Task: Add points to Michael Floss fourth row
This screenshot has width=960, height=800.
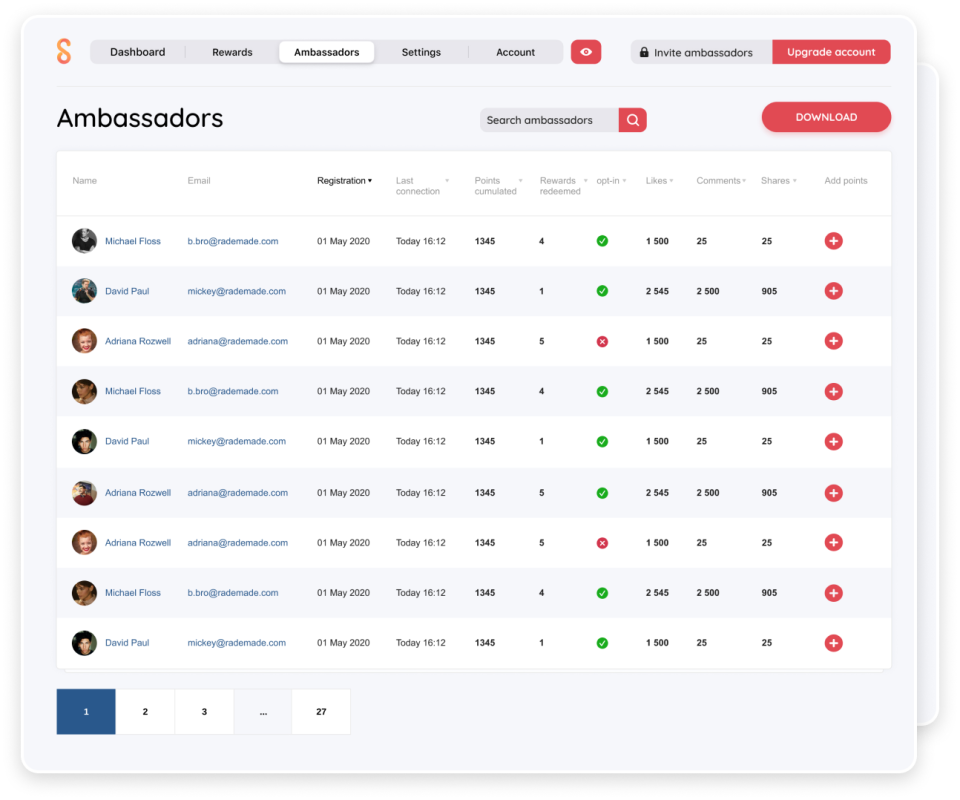Action: 833,391
